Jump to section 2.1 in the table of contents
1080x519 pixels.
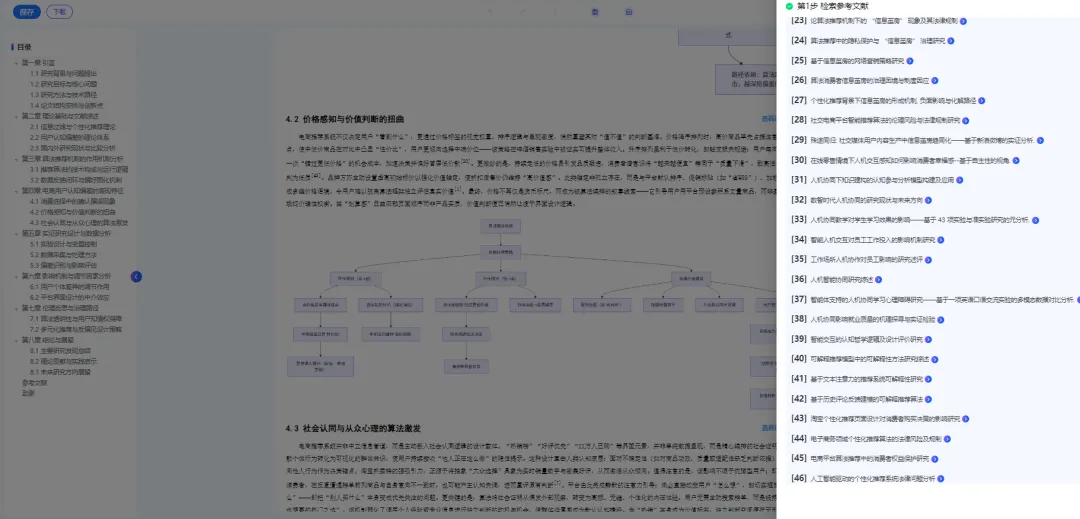click(x=72, y=127)
